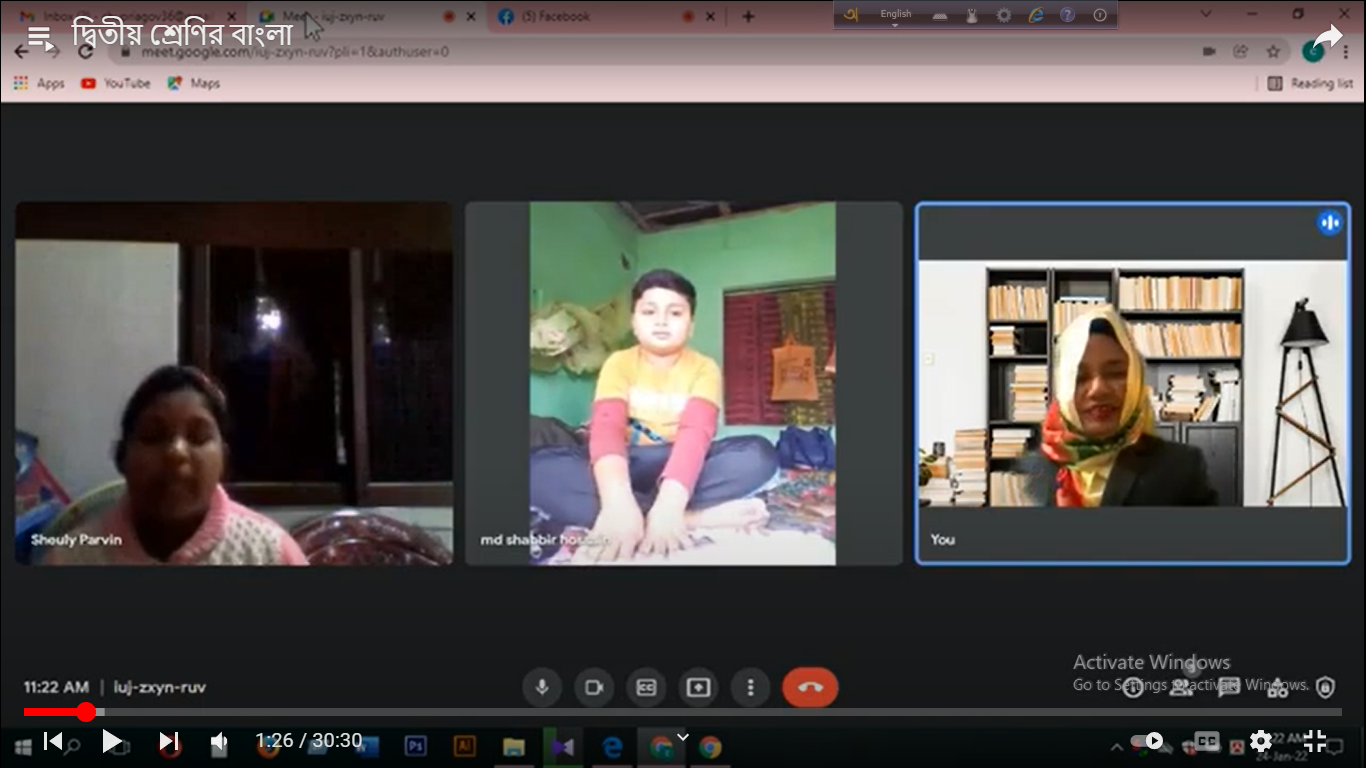Click the last round icon on Avro toolbar

click(1100, 15)
